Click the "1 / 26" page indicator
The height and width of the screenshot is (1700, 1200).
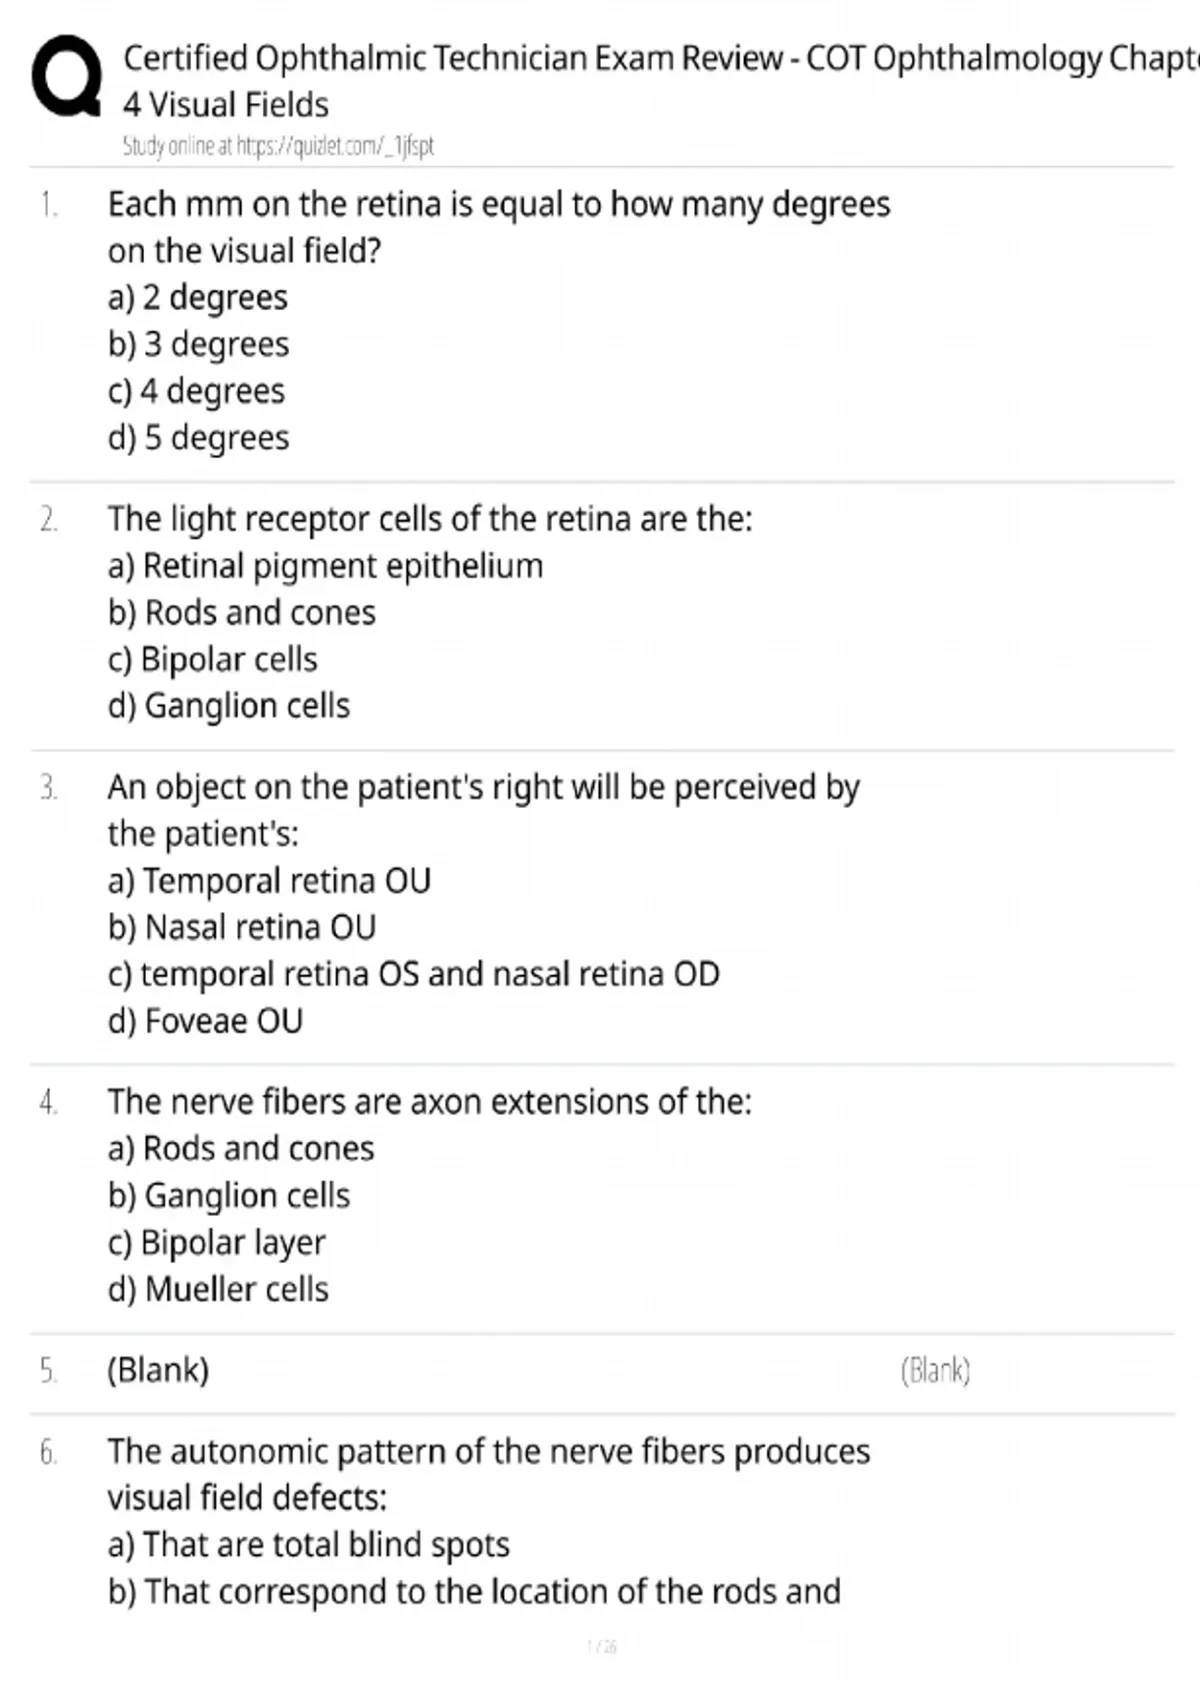tap(601, 1646)
